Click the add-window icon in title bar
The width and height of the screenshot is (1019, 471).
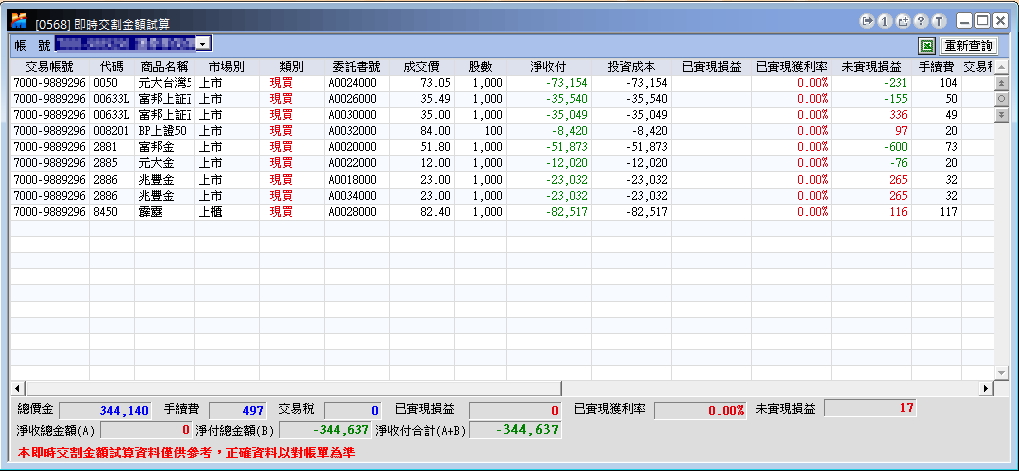click(x=903, y=20)
